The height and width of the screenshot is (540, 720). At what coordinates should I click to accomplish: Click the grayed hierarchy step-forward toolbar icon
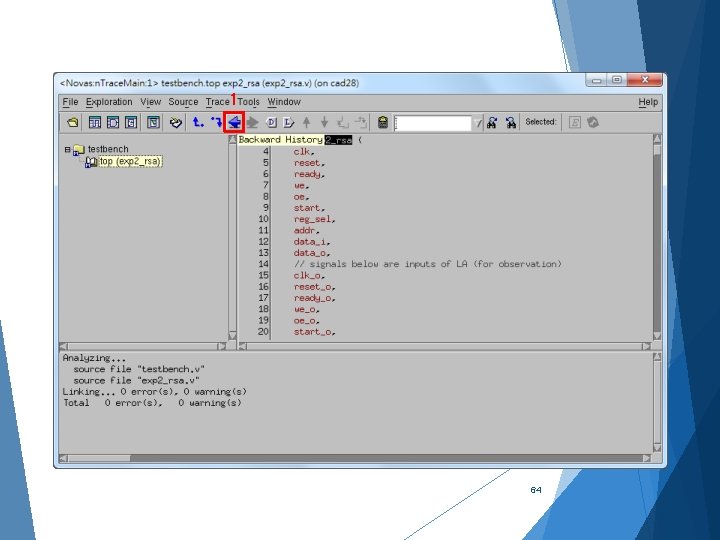pos(361,123)
